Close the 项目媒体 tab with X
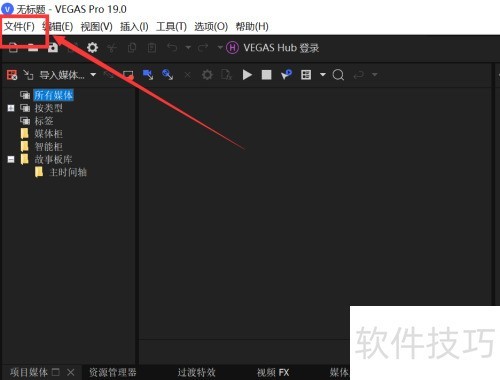Viewport: 500px width, 380px height. (x=70, y=372)
